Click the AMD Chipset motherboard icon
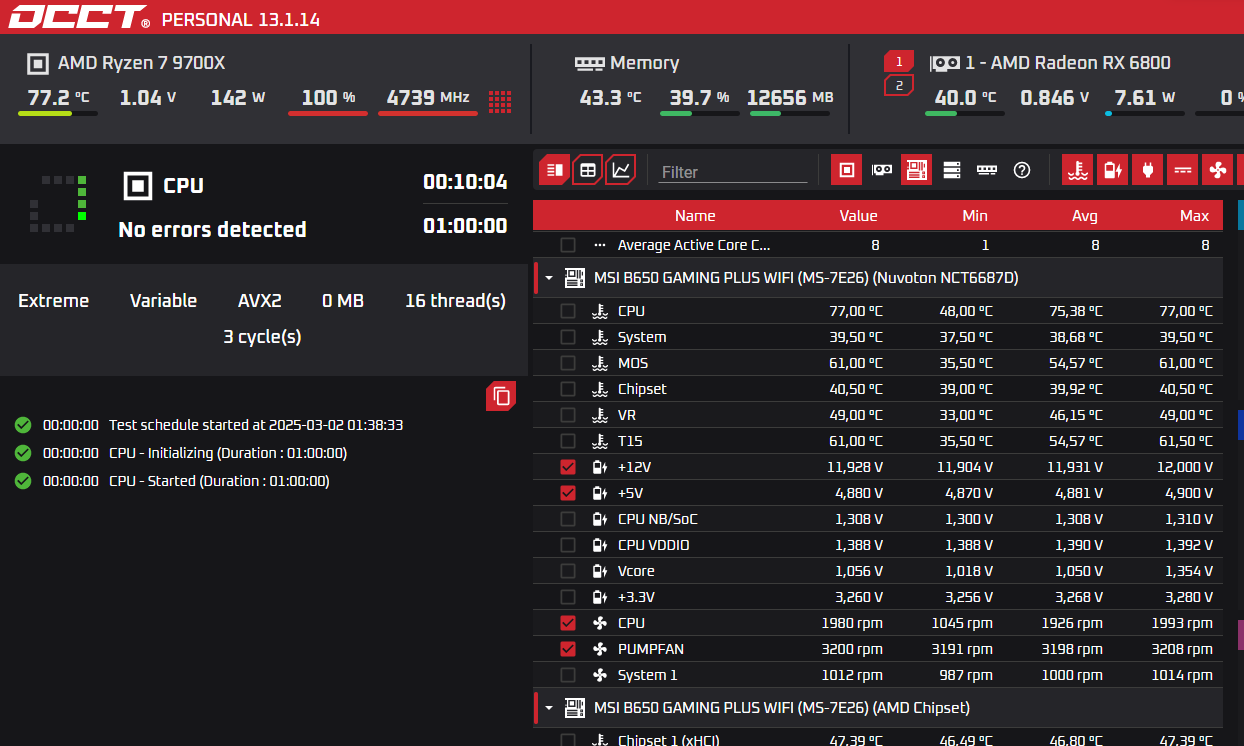 575,707
